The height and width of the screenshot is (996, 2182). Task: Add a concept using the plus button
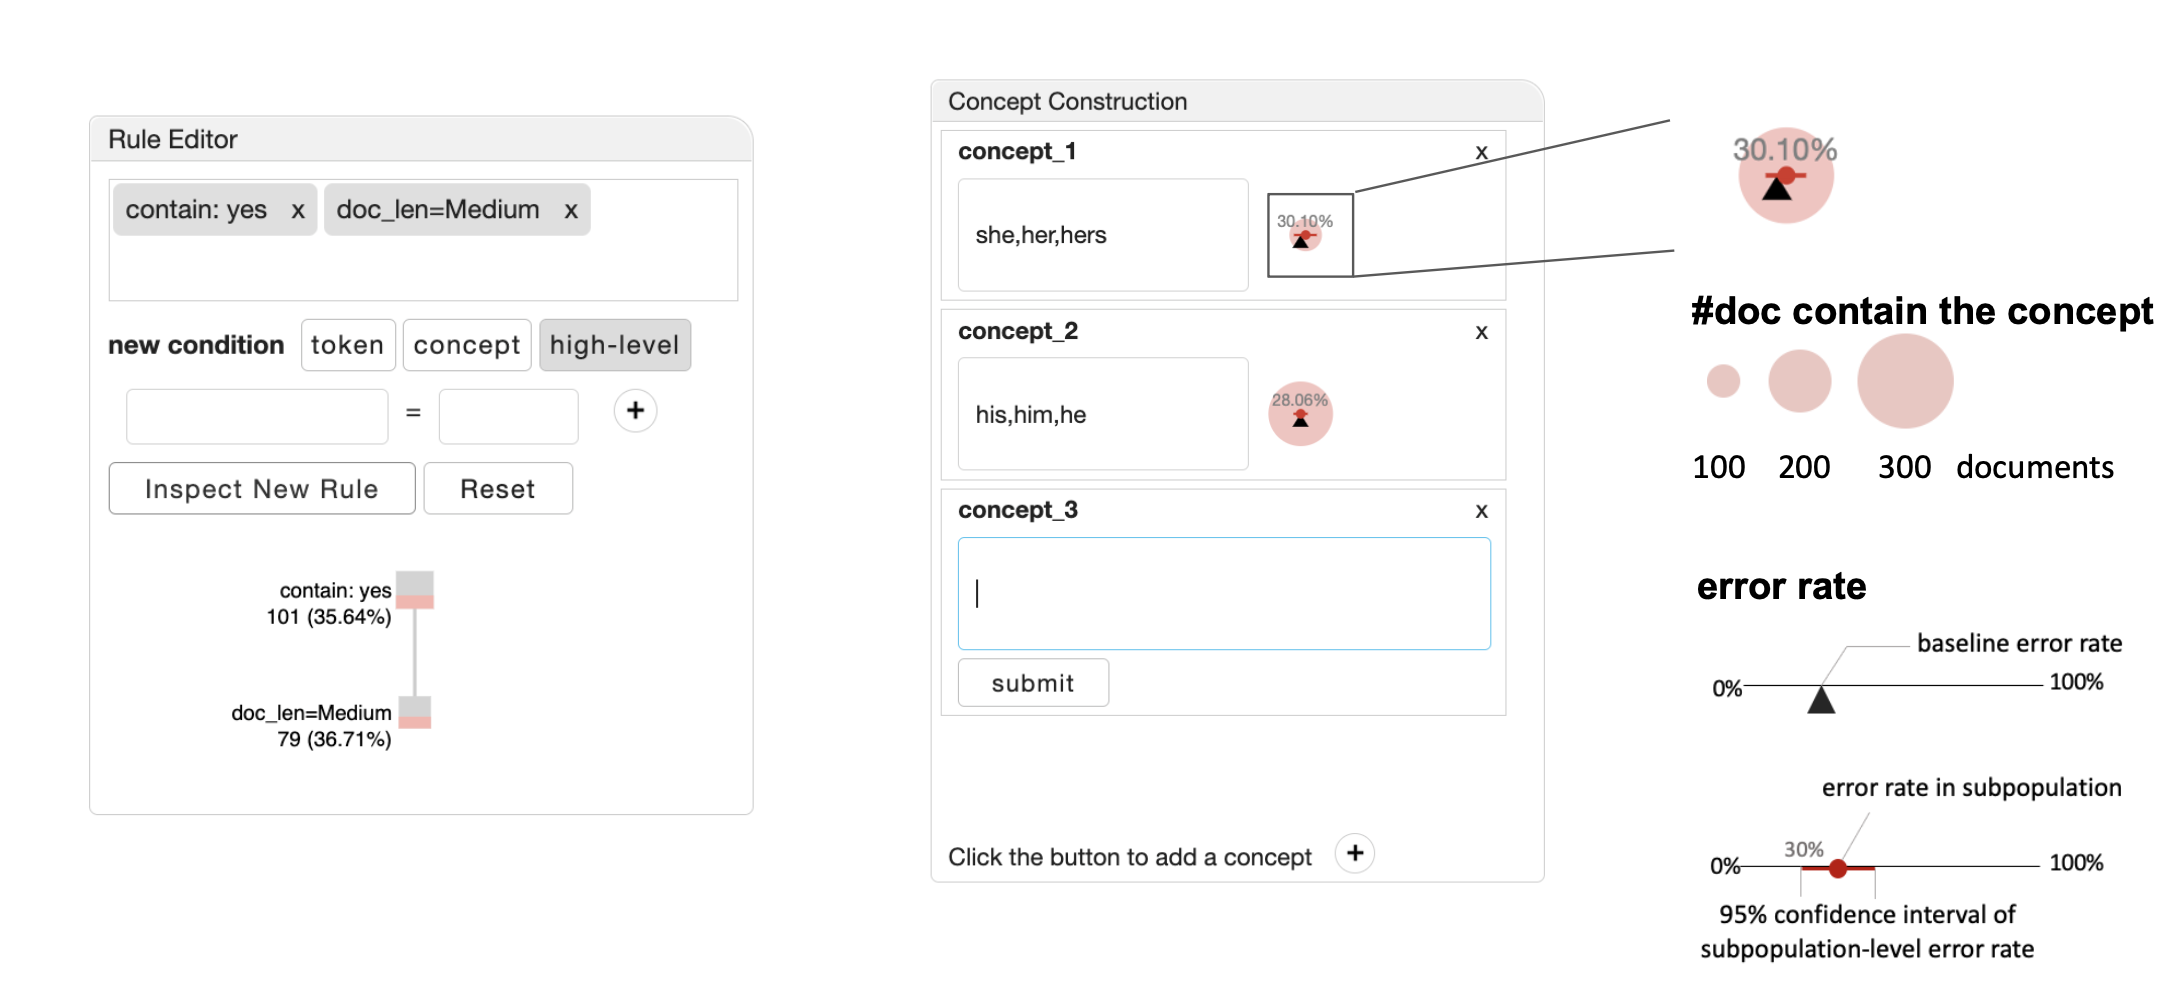tap(1355, 853)
